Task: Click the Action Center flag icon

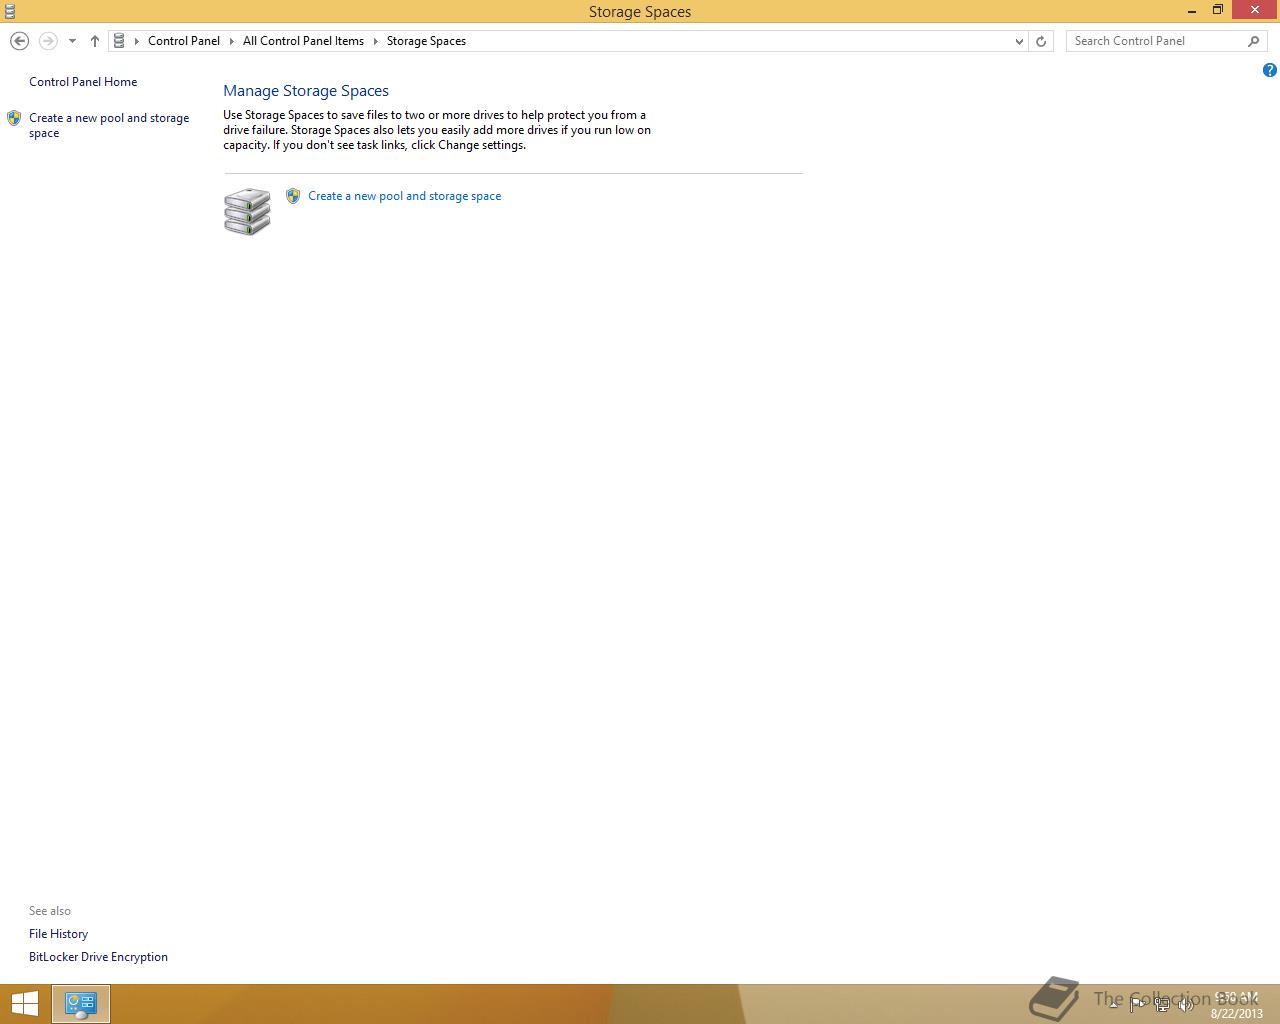Action: (1138, 1005)
